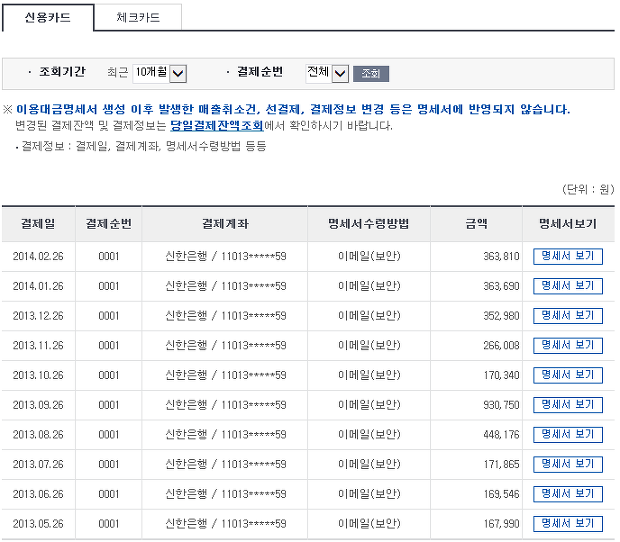Select the date cell 2013.06.26

click(38, 494)
